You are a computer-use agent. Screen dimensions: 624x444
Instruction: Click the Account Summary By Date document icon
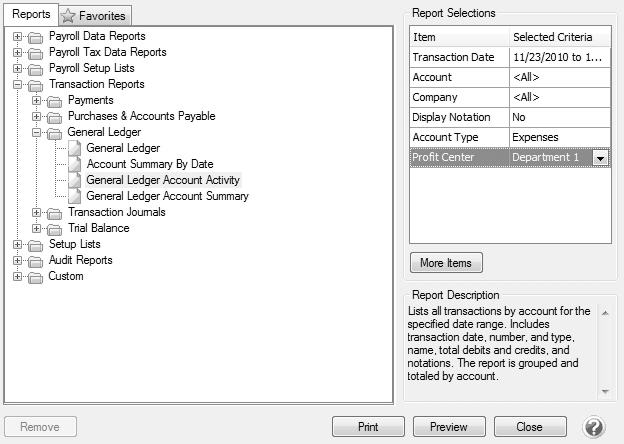(74, 164)
